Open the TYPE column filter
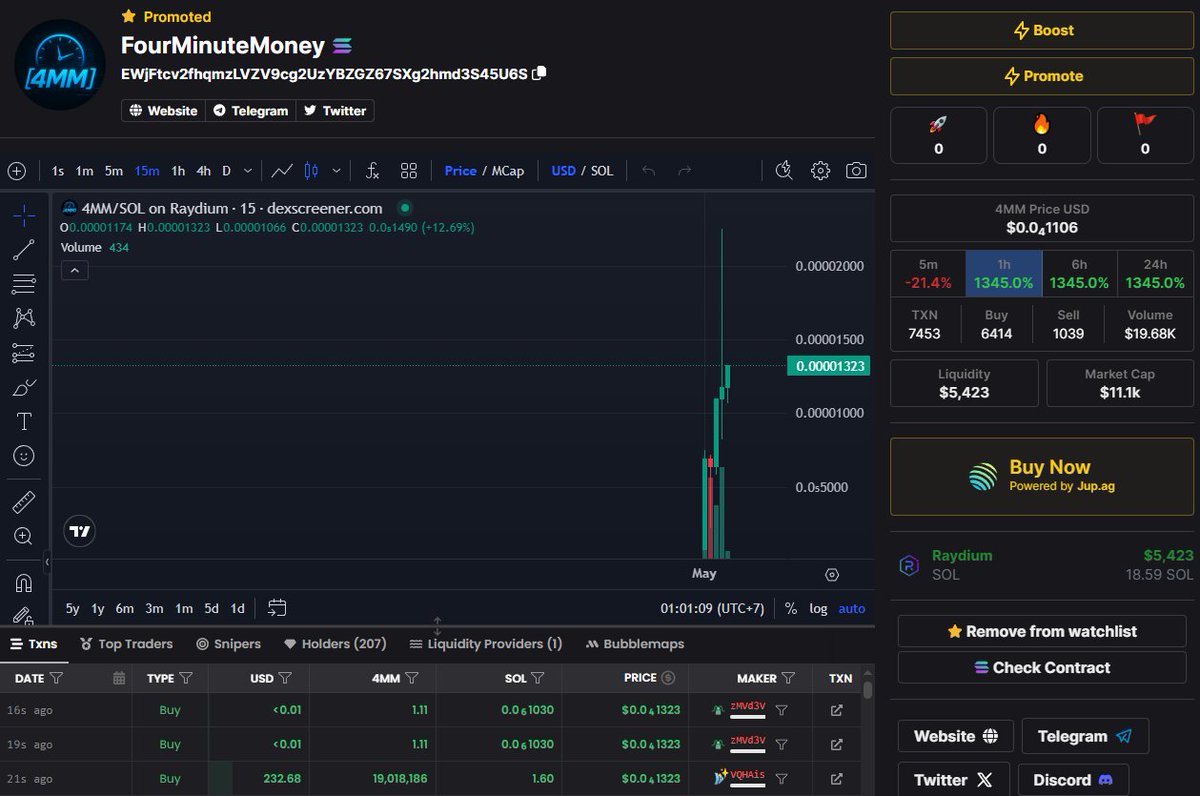This screenshot has width=1200, height=796. click(186, 678)
